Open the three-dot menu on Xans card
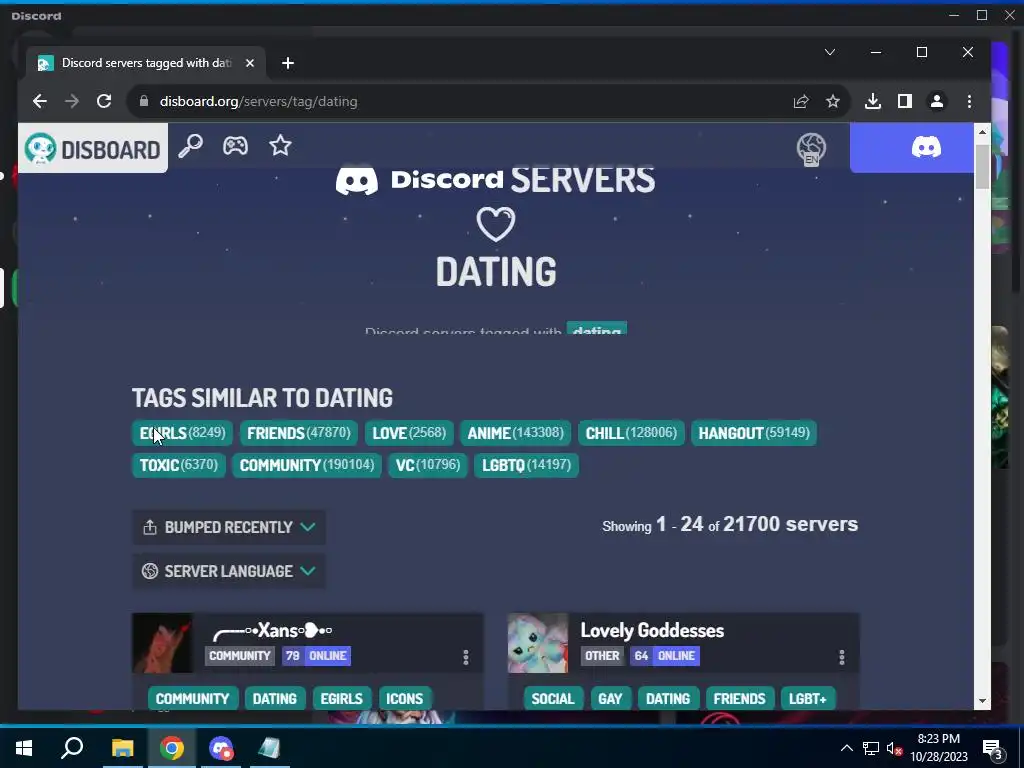 pos(466,657)
